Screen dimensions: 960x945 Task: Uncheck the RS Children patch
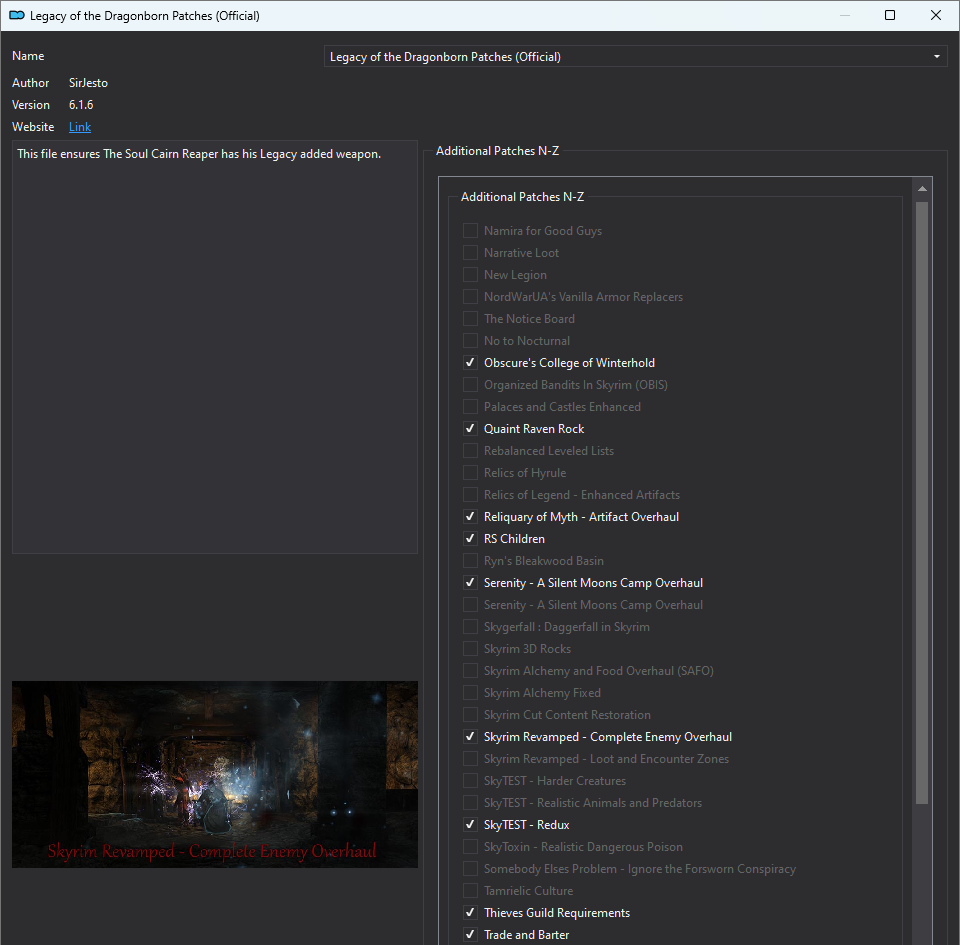click(x=470, y=539)
